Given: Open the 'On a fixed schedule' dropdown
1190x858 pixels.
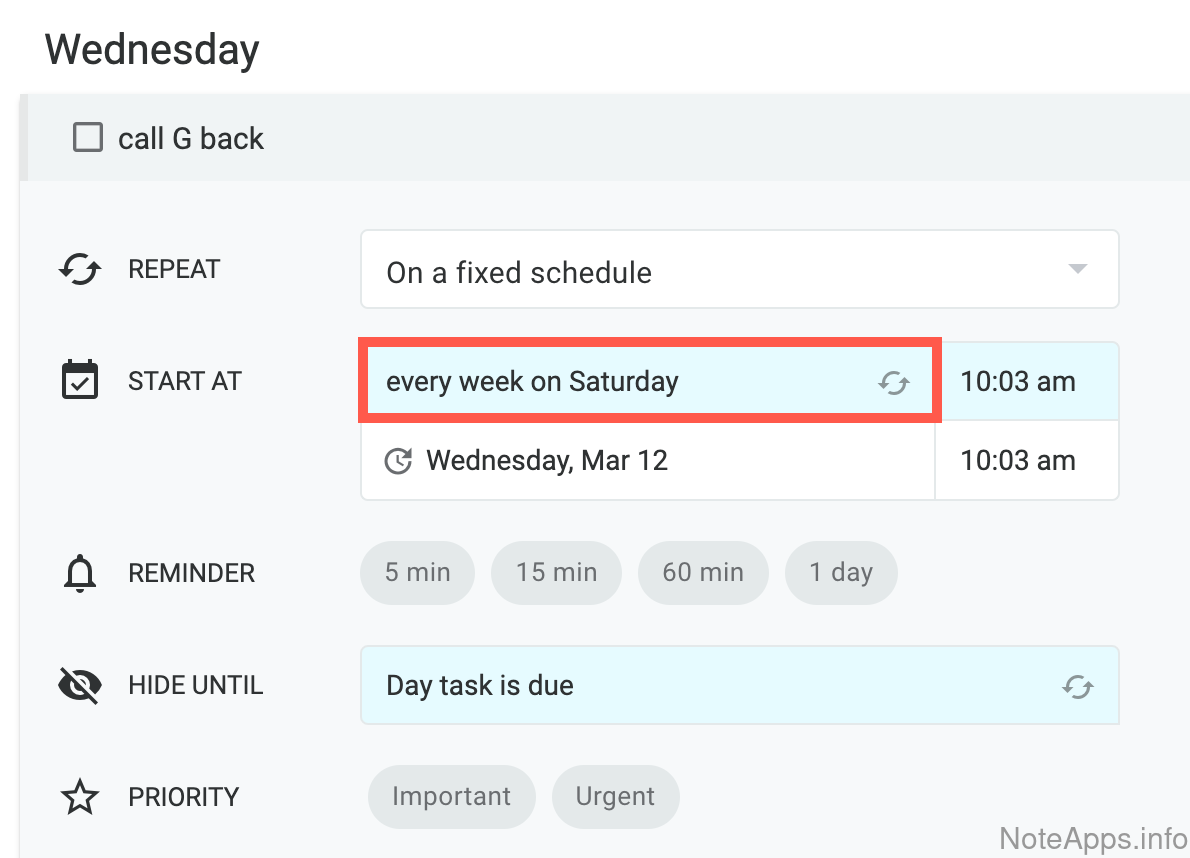Looking at the screenshot, I should pos(700,270).
